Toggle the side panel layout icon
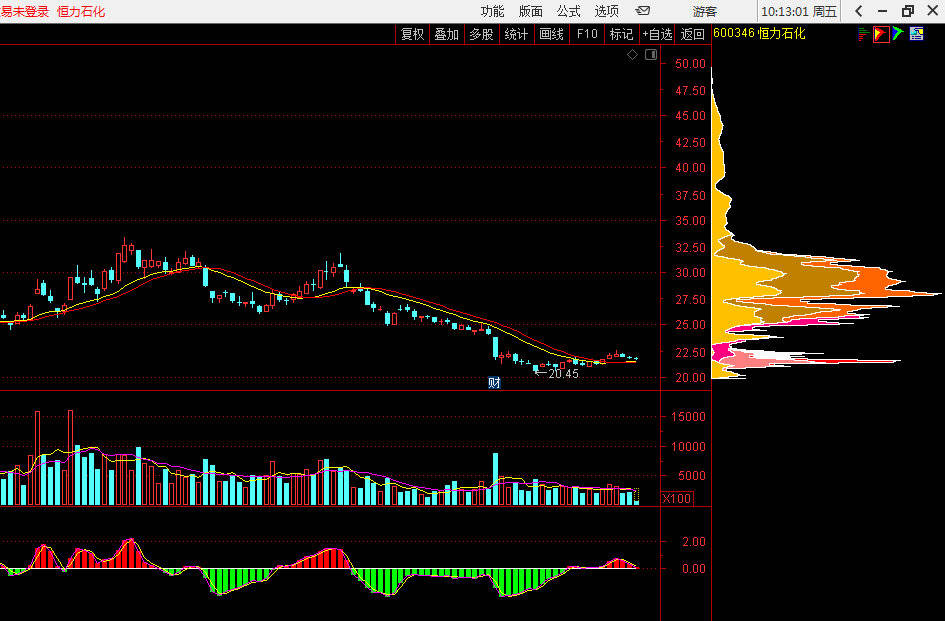This screenshot has height=621, width=945. 651,54
